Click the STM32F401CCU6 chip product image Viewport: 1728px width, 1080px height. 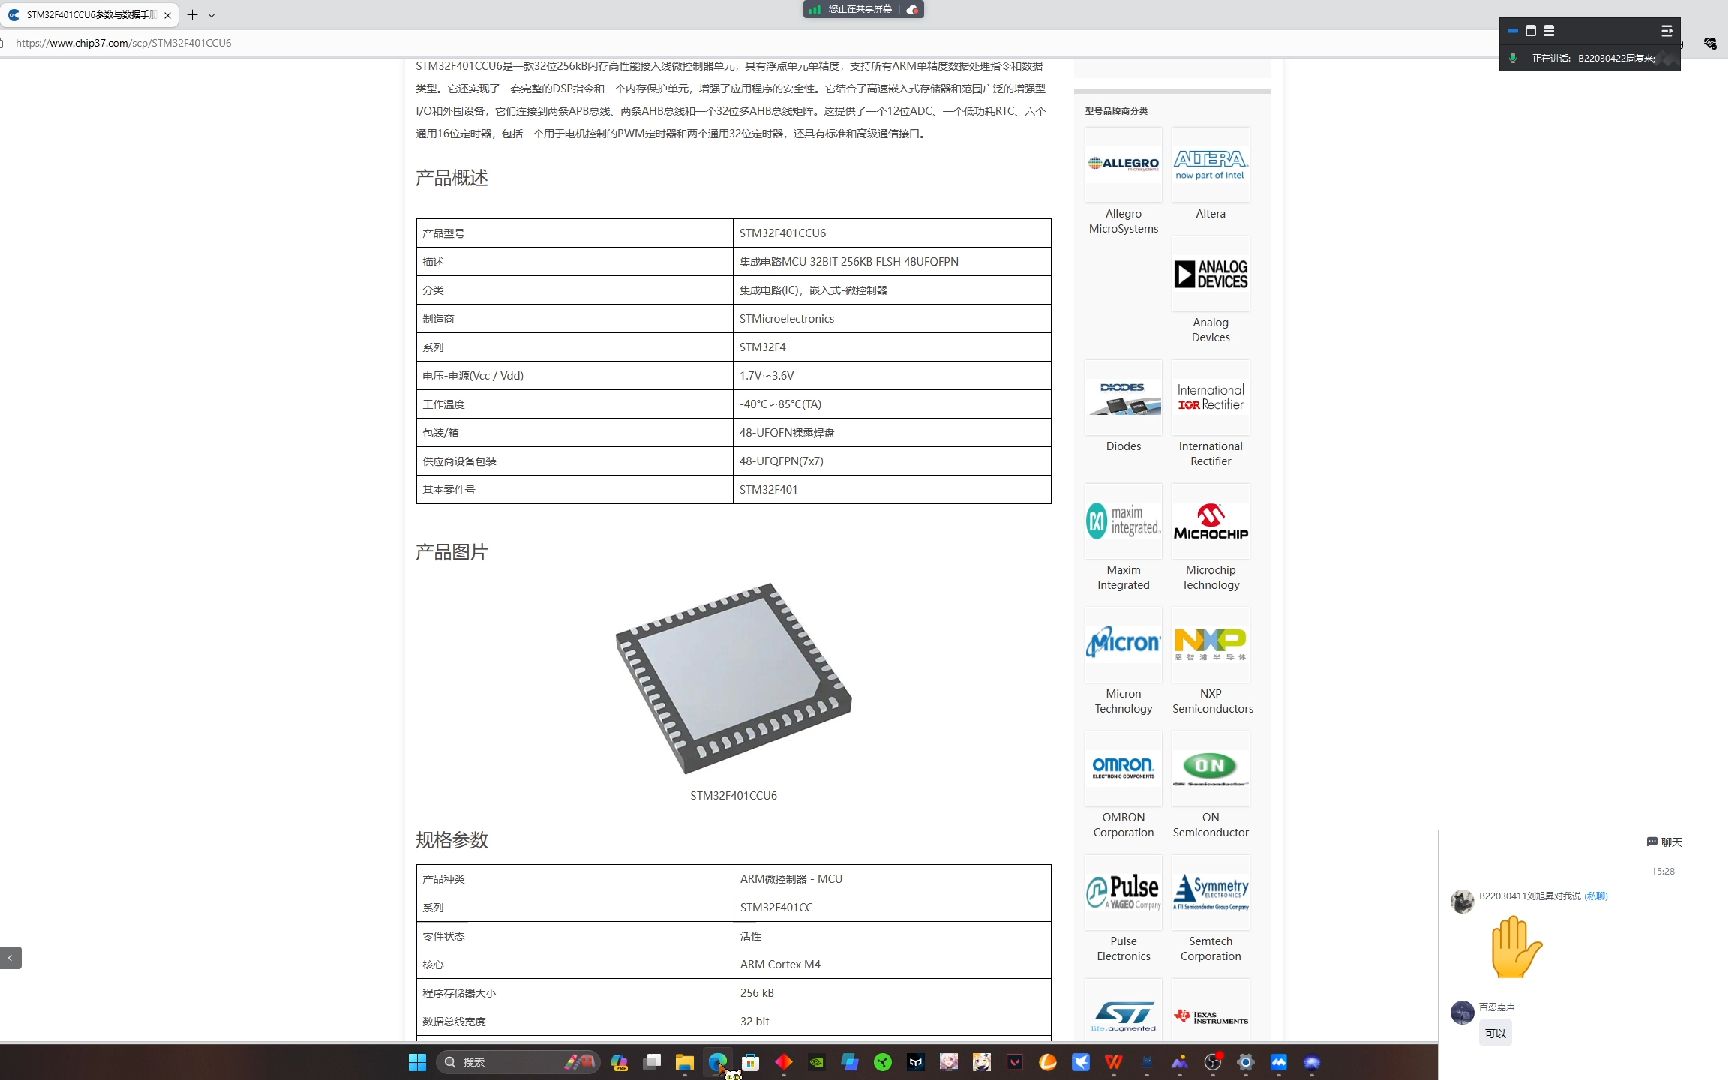click(733, 678)
